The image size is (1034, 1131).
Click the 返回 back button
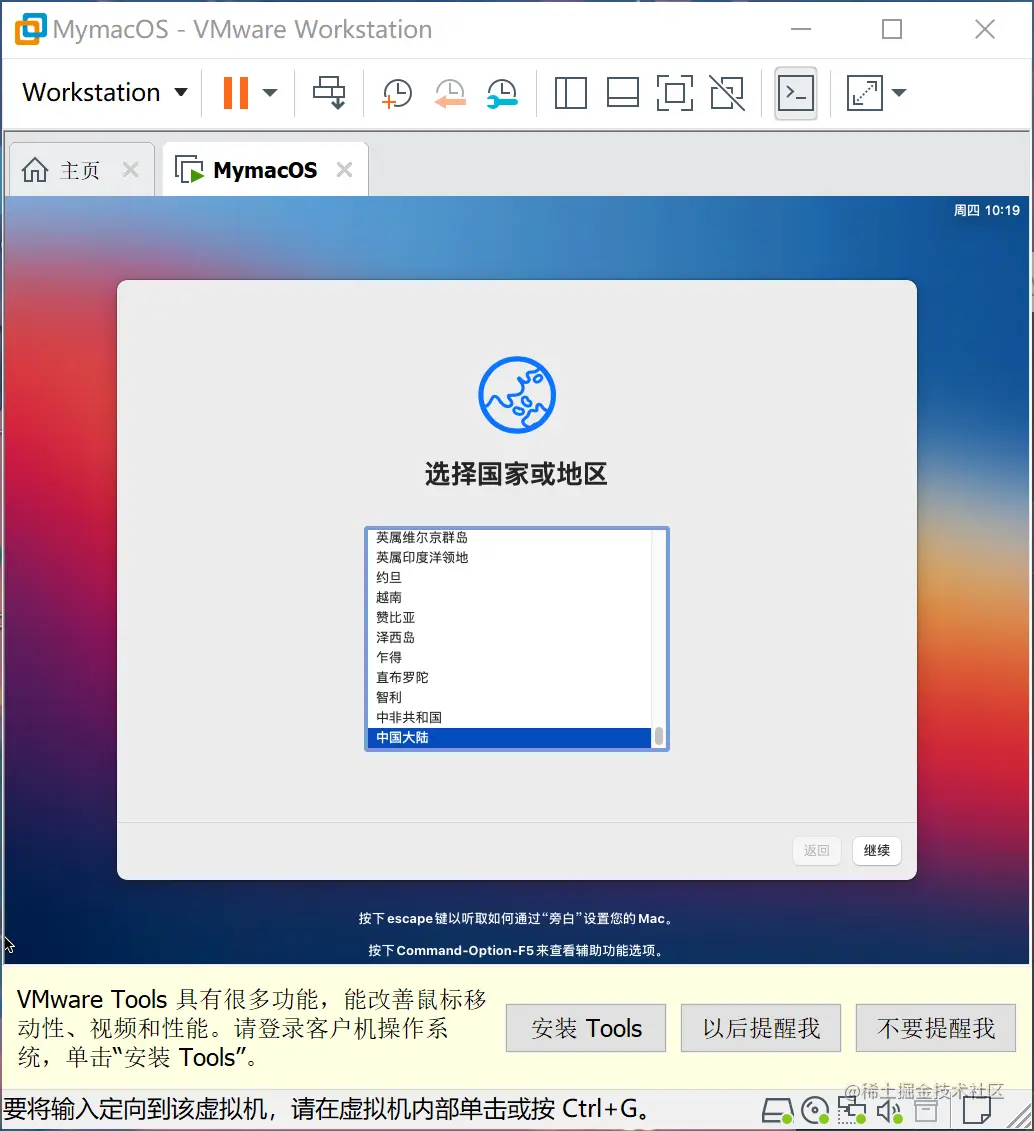point(816,850)
